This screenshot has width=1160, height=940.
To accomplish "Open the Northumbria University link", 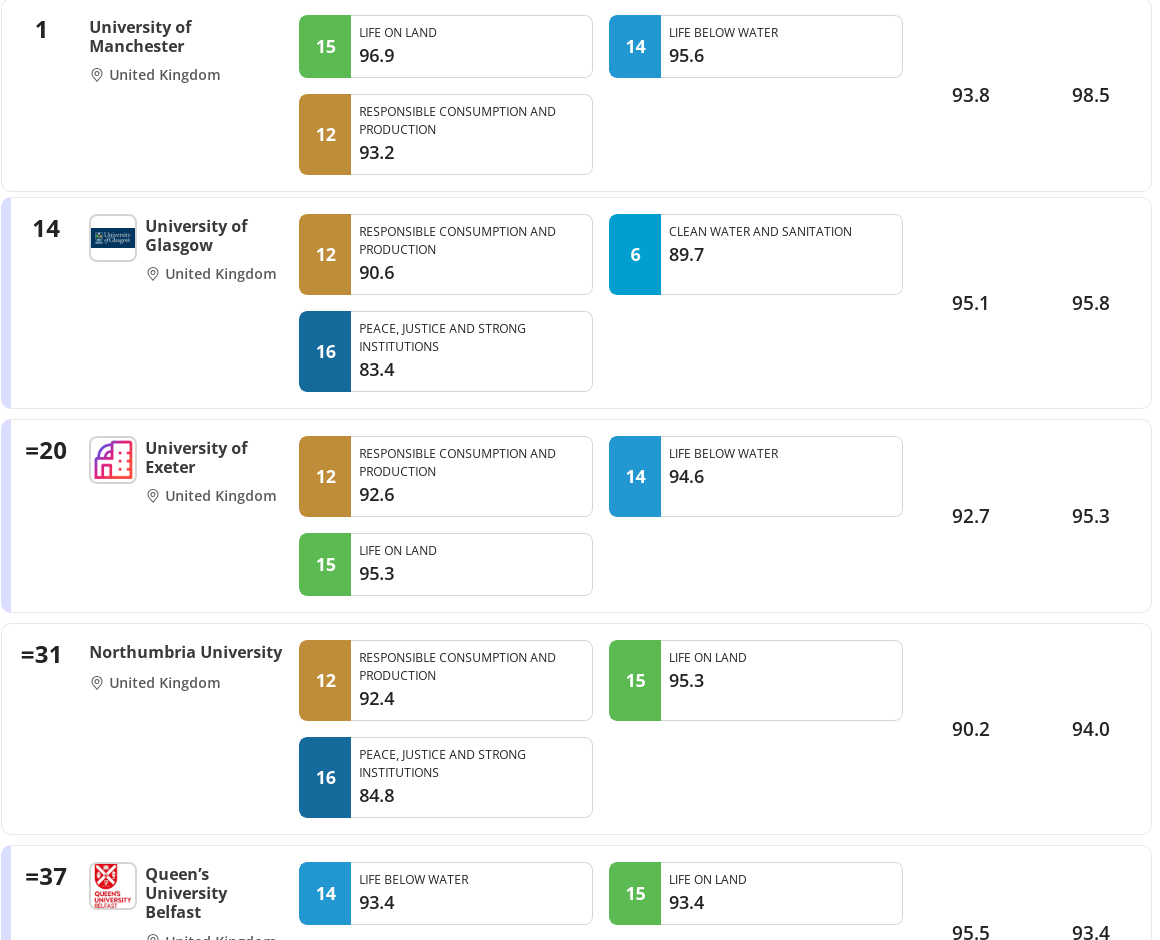I will point(186,652).
